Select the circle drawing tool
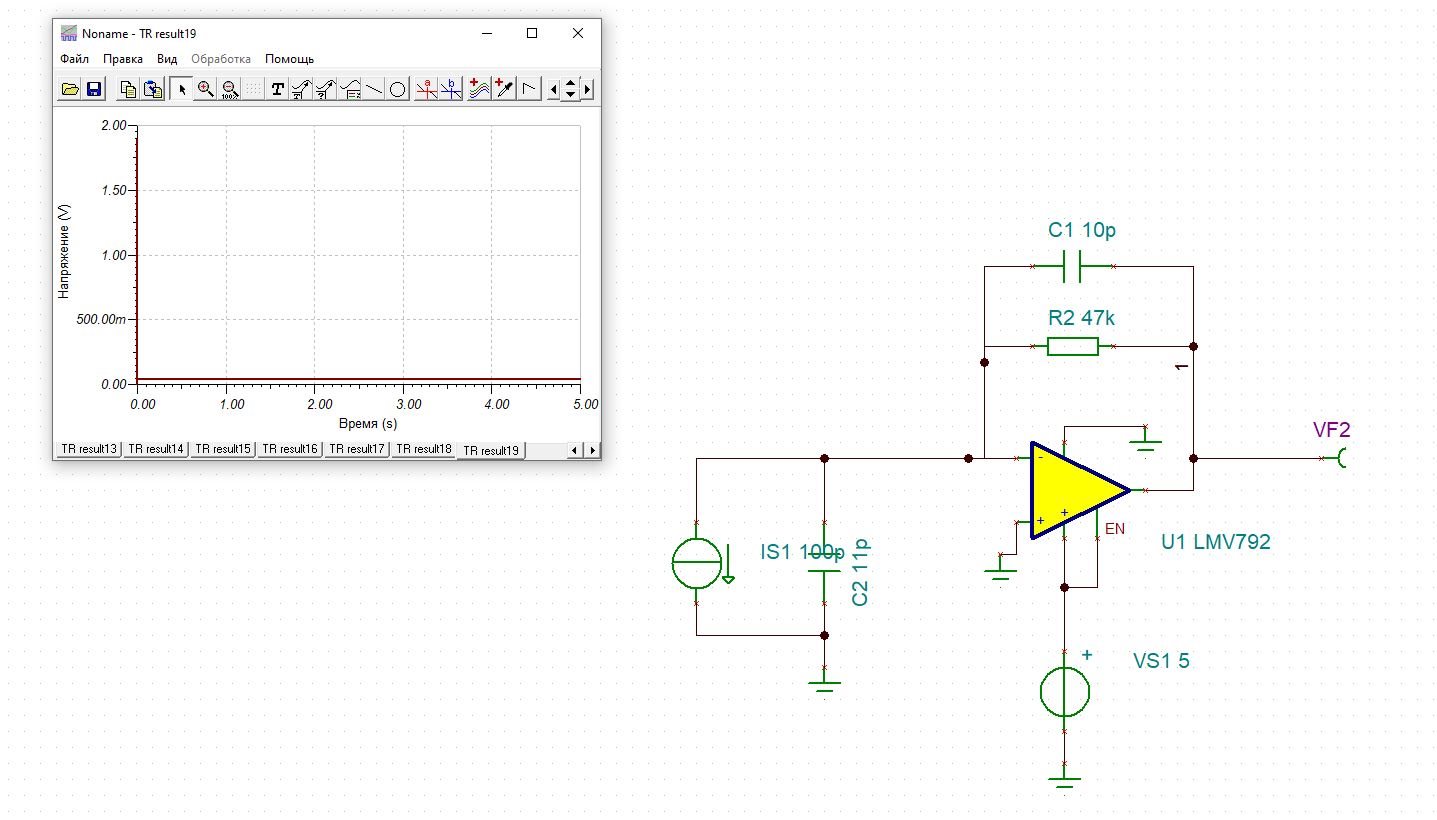The image size is (1437, 820). coord(397,89)
